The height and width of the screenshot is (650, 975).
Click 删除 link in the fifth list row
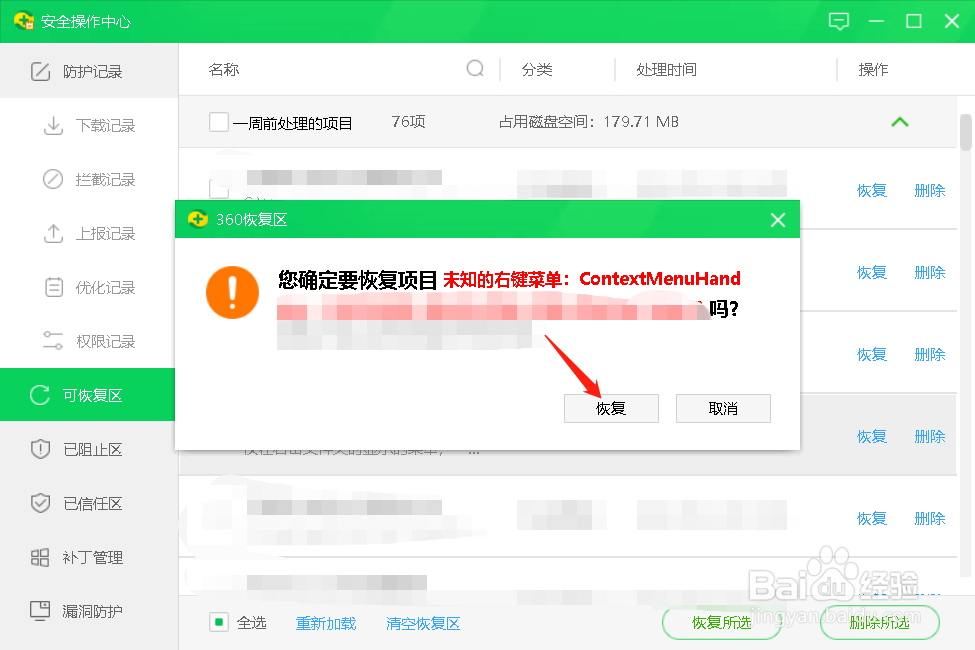click(x=930, y=519)
